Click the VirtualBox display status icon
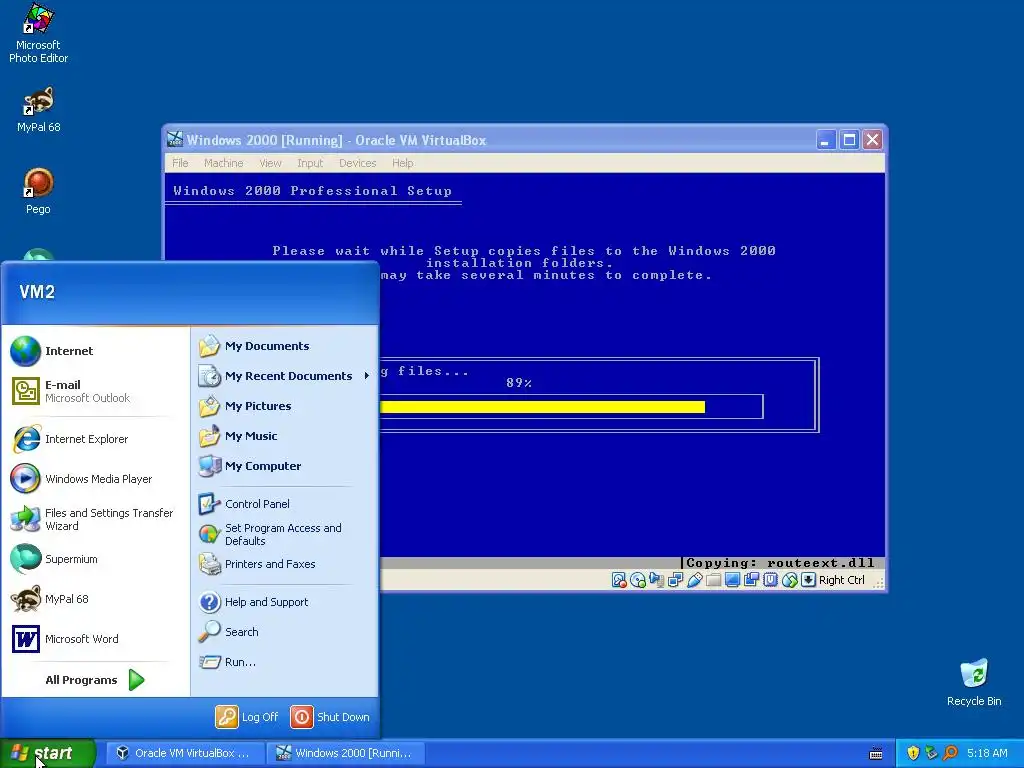The height and width of the screenshot is (768, 1024). [x=733, y=580]
